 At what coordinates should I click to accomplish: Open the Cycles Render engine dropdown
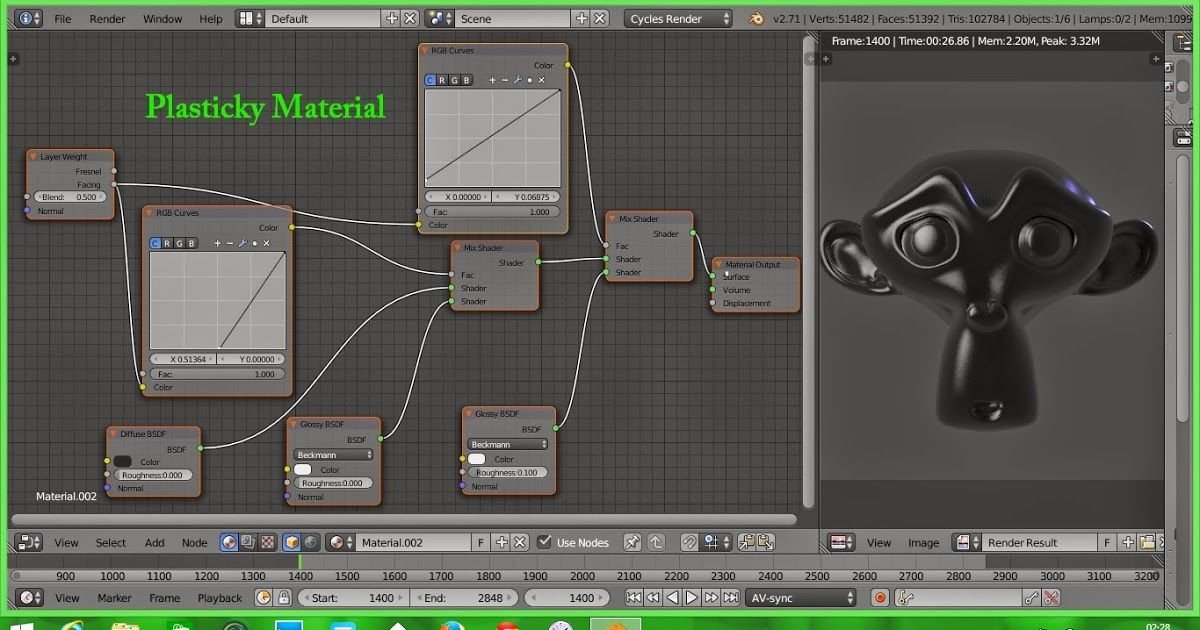pyautogui.click(x=678, y=18)
